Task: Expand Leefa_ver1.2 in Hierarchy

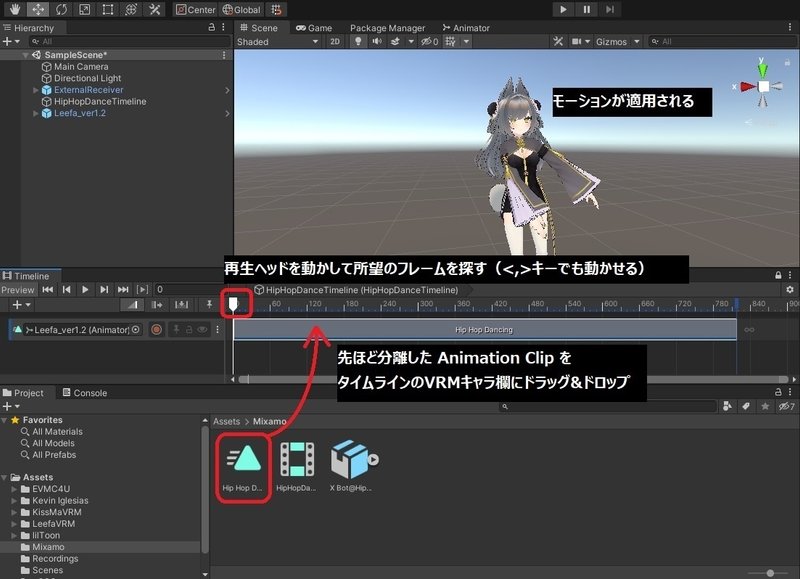Action: (x=36, y=113)
